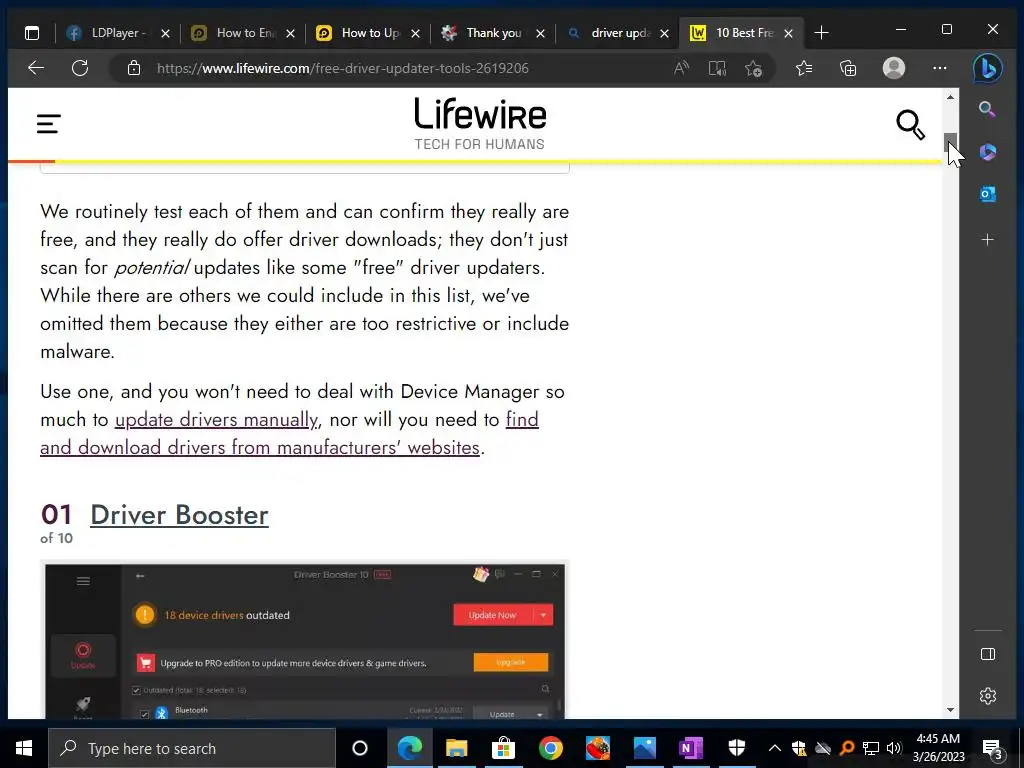Open volume control in system tray

coord(894,748)
